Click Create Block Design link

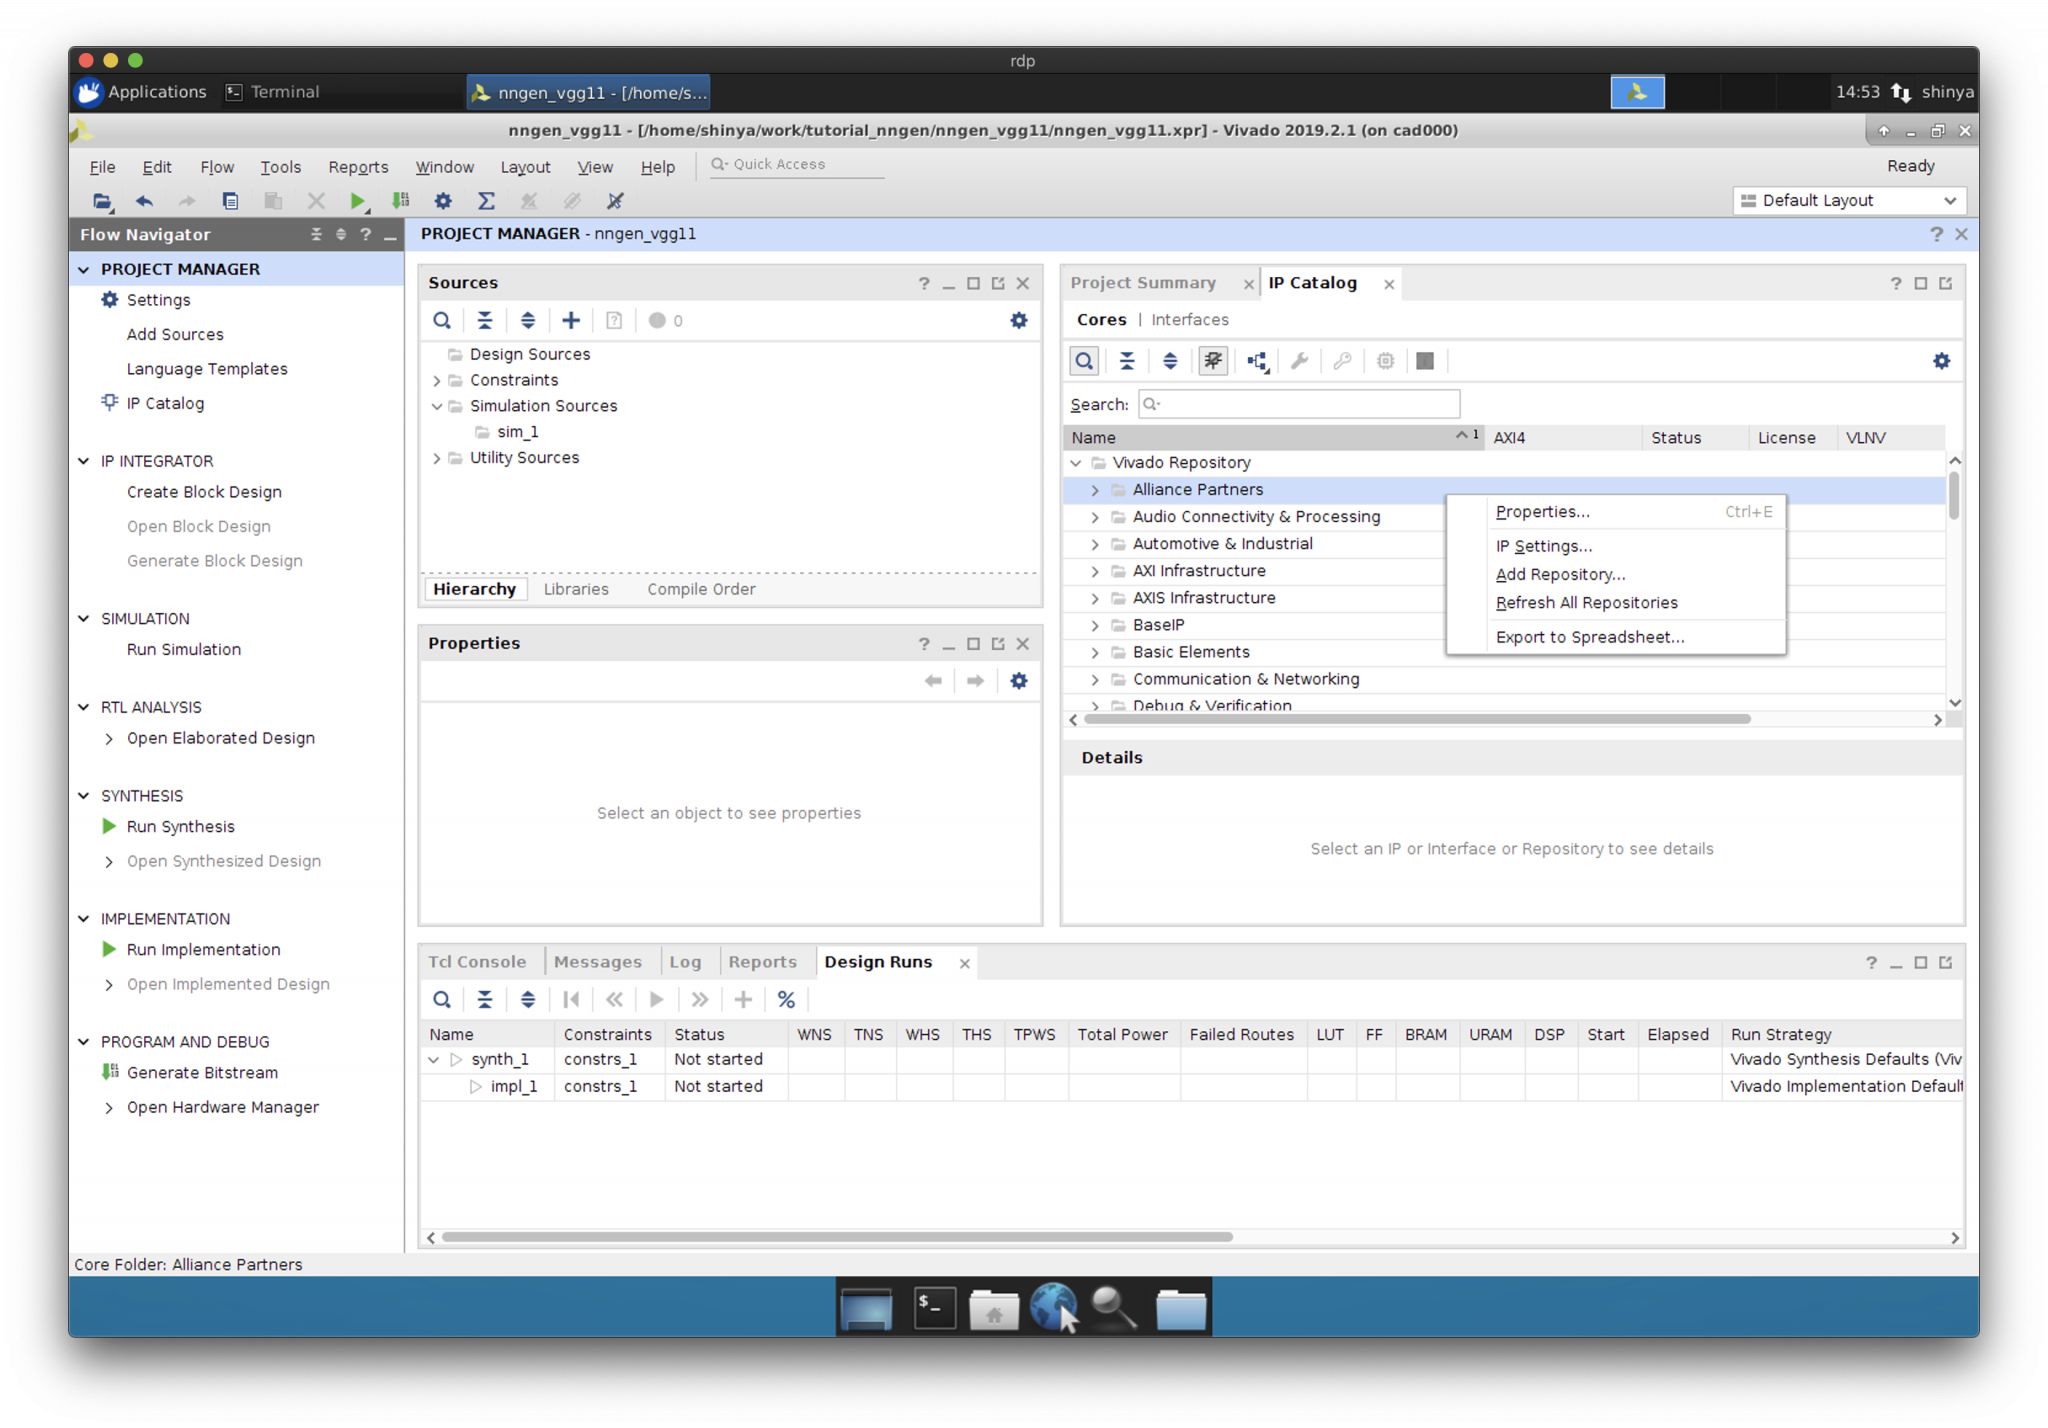[204, 492]
